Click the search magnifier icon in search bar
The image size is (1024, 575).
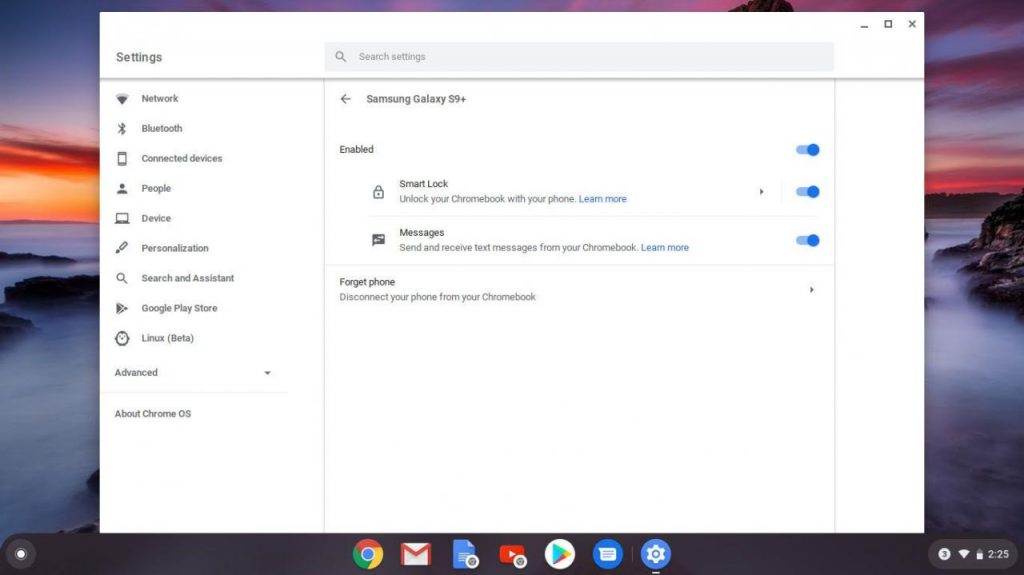tap(340, 57)
